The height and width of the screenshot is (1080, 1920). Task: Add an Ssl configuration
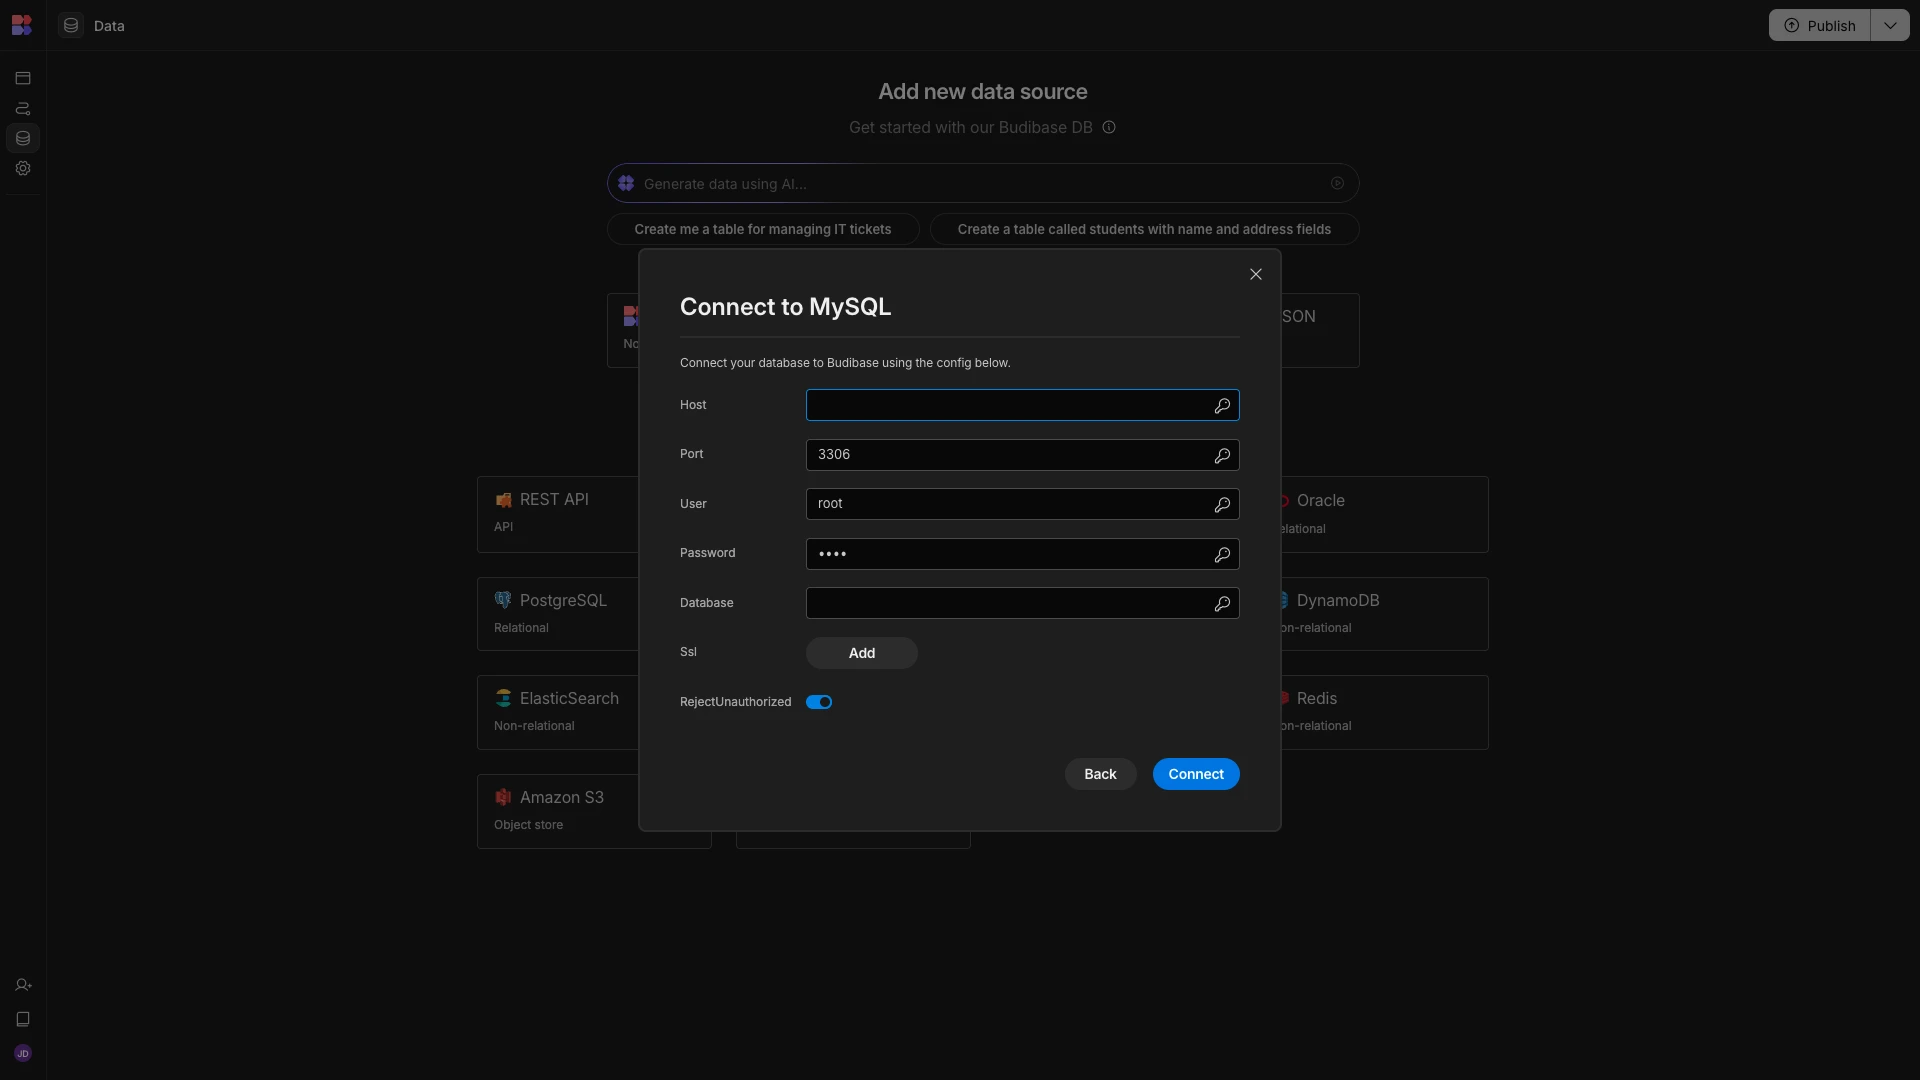tap(862, 653)
